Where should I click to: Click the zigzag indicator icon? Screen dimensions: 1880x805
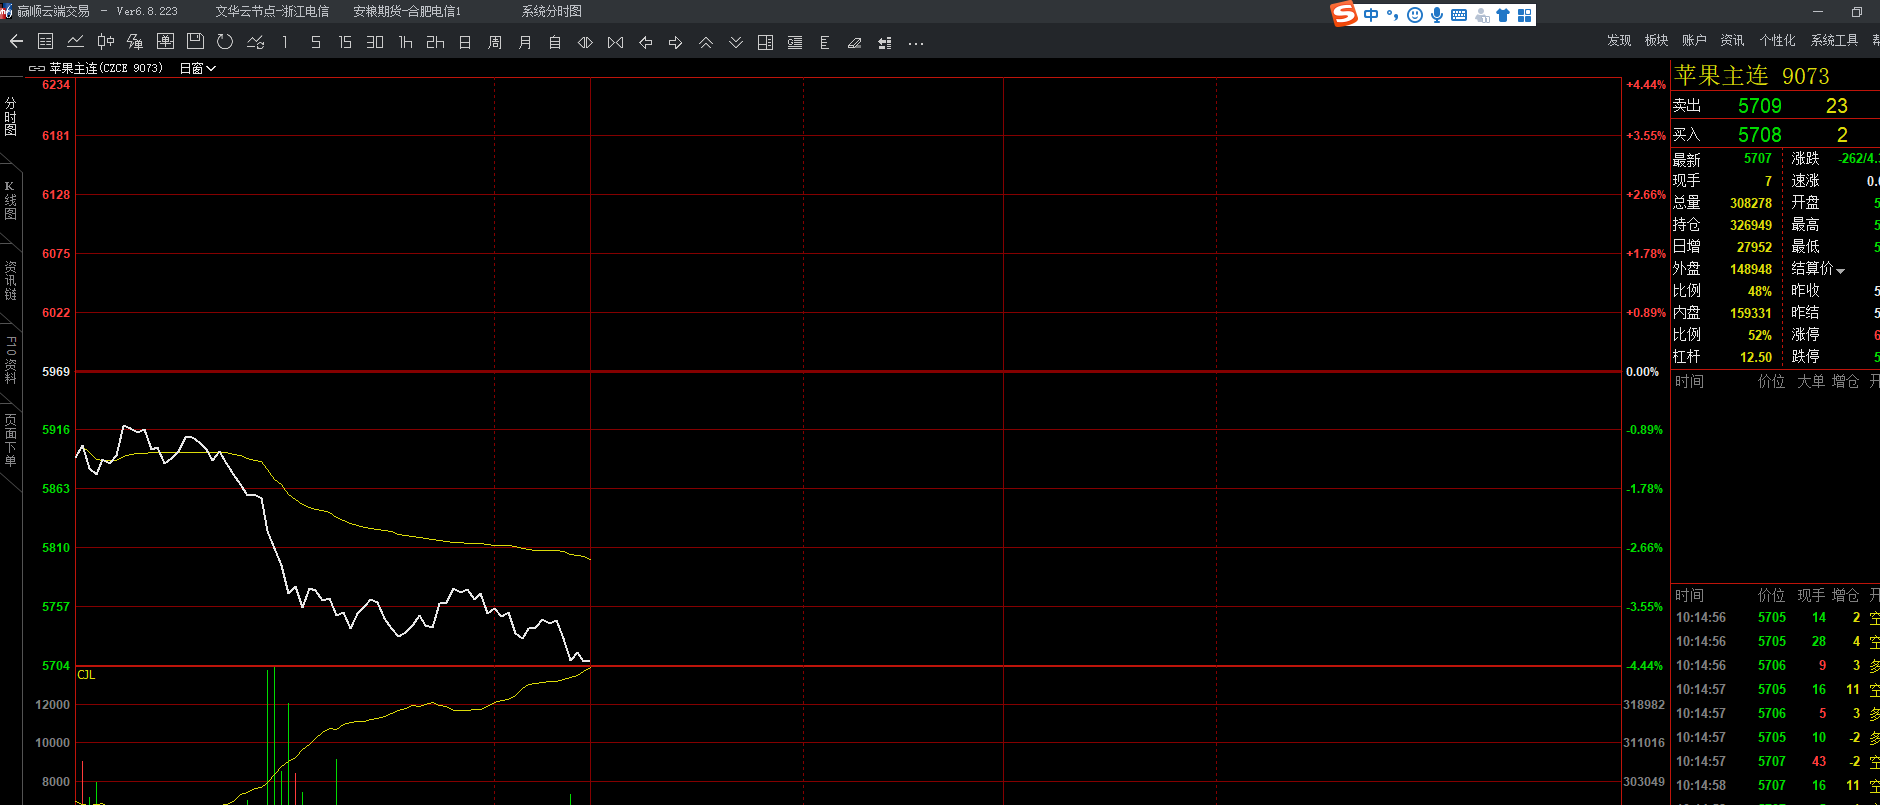point(135,42)
